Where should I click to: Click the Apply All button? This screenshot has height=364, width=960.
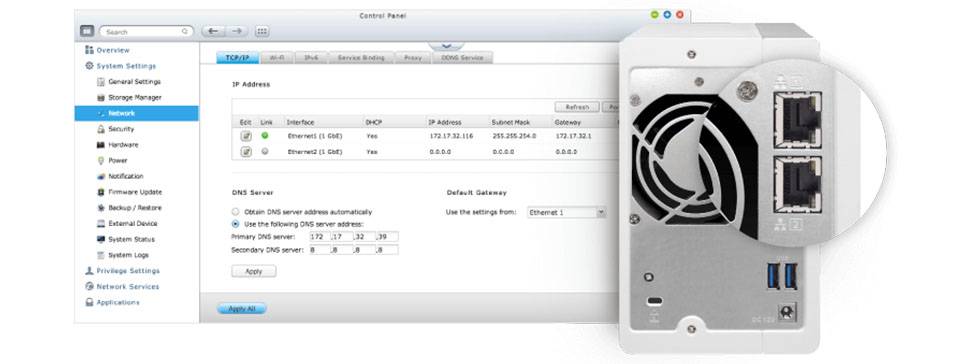(242, 309)
